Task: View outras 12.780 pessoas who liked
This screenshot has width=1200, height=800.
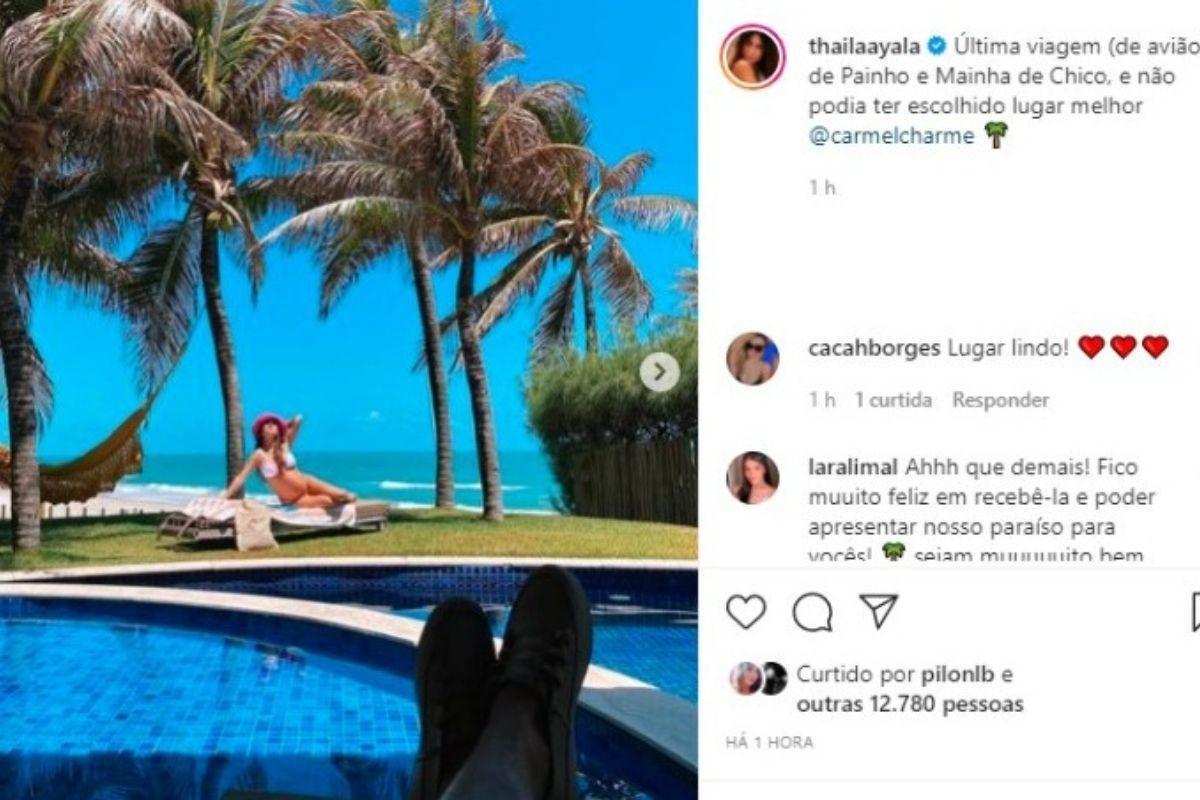Action: (x=910, y=704)
